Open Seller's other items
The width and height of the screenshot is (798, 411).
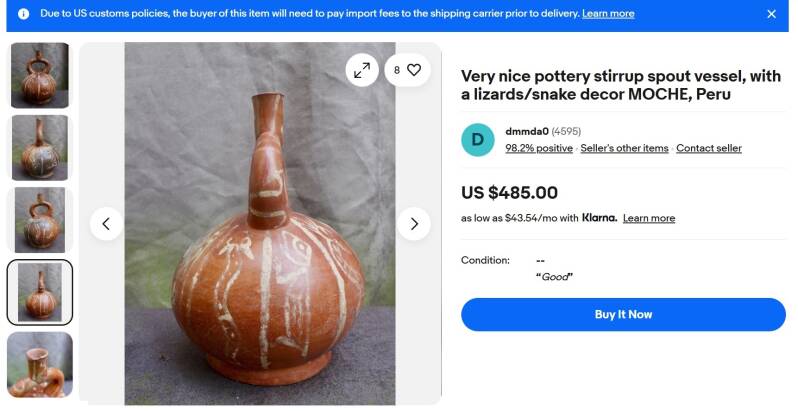click(x=624, y=148)
